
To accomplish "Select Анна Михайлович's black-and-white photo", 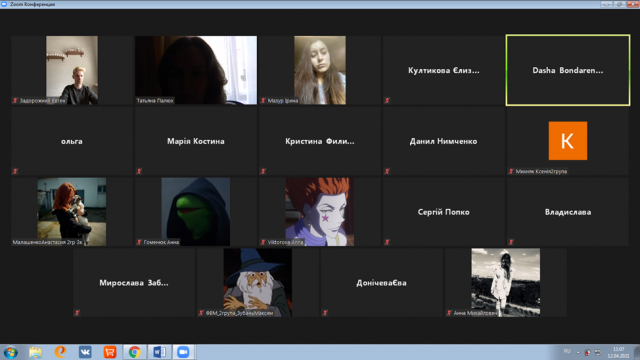I will (x=506, y=282).
